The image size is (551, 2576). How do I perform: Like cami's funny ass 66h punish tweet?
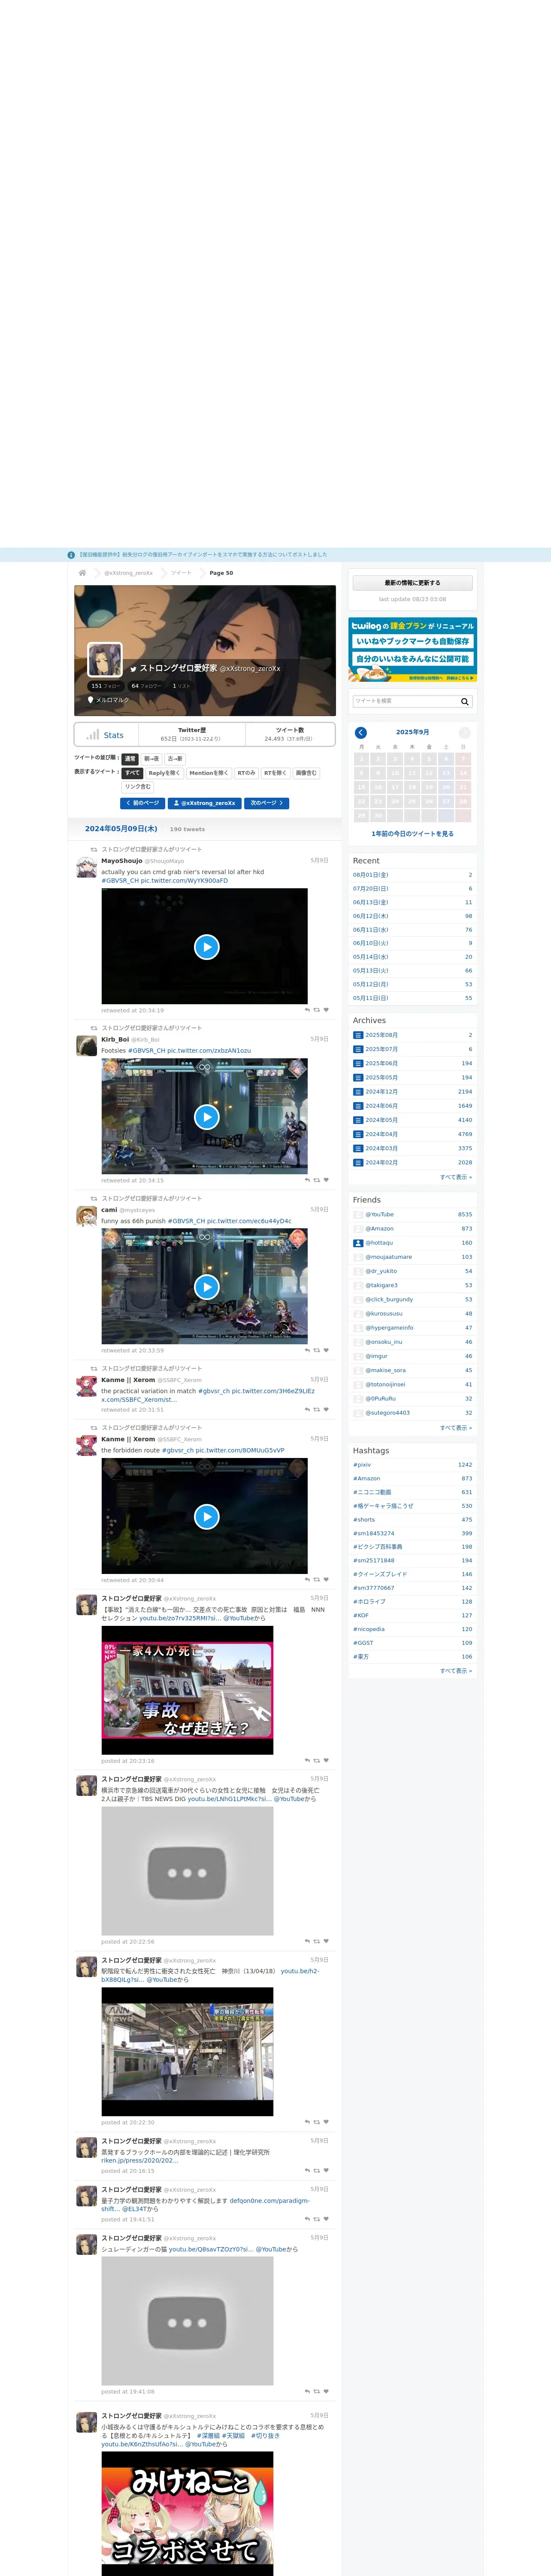pos(326,1350)
